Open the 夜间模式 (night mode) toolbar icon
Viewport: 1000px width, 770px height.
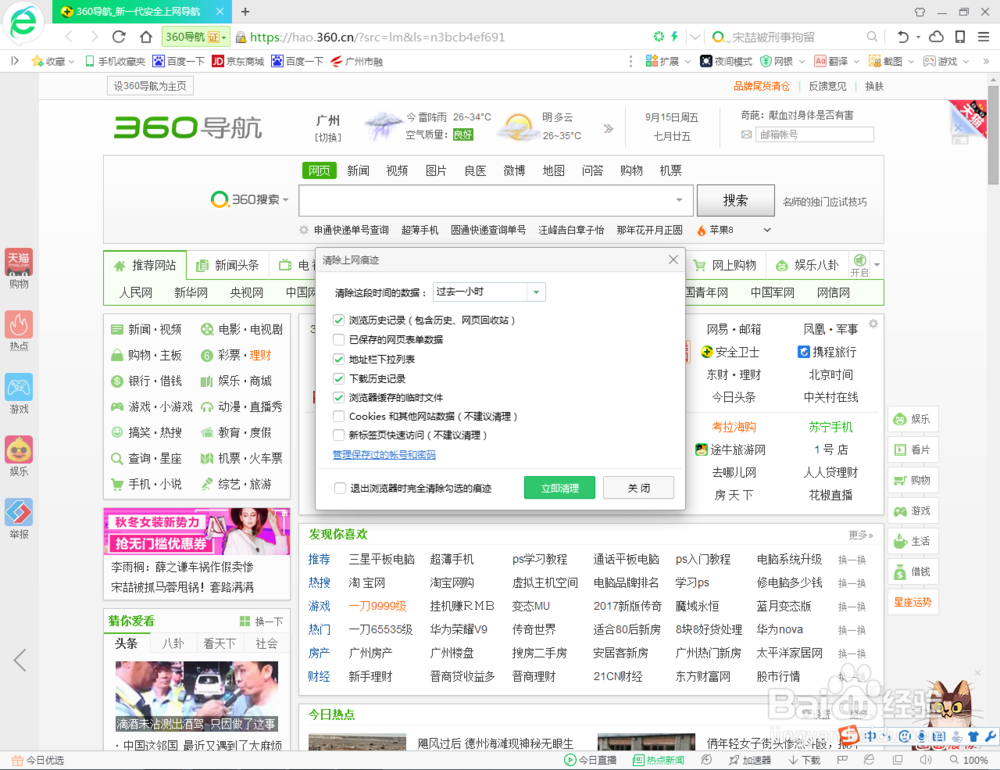(706, 61)
